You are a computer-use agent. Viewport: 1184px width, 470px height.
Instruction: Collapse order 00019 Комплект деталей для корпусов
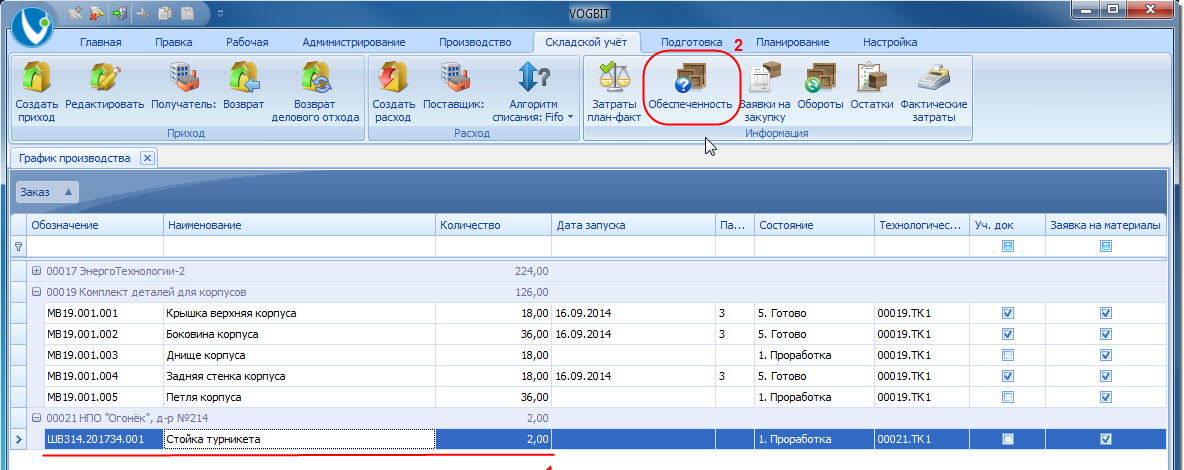coord(37,292)
